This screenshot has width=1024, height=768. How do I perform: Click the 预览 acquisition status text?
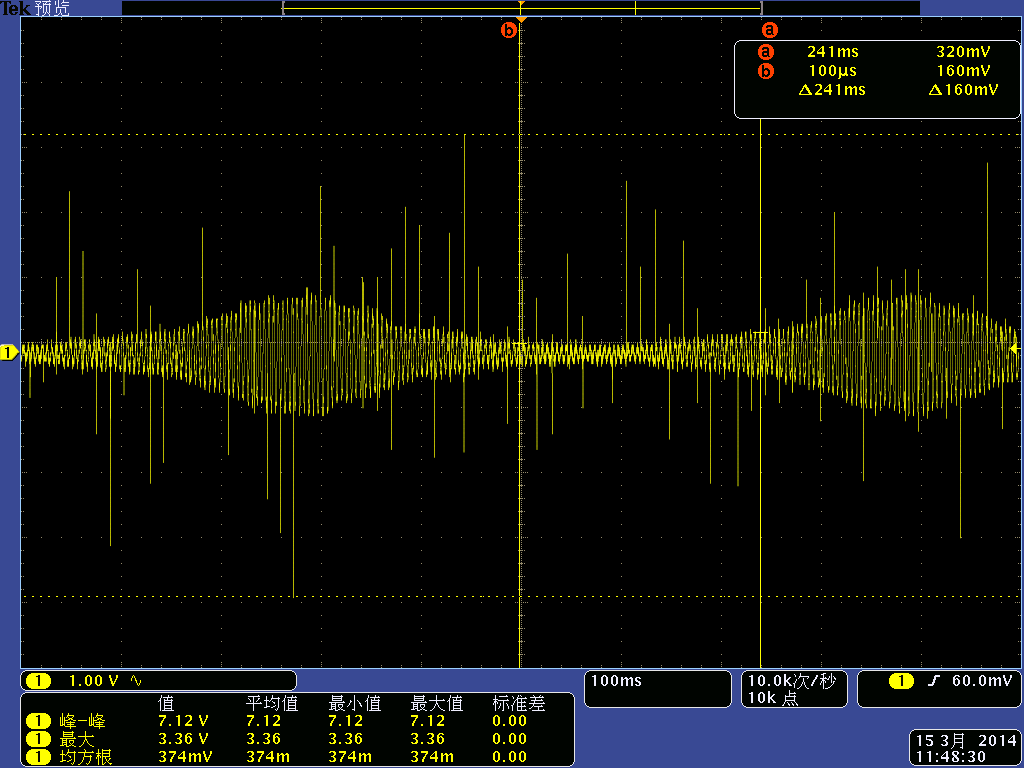pyautogui.click(x=52, y=8)
